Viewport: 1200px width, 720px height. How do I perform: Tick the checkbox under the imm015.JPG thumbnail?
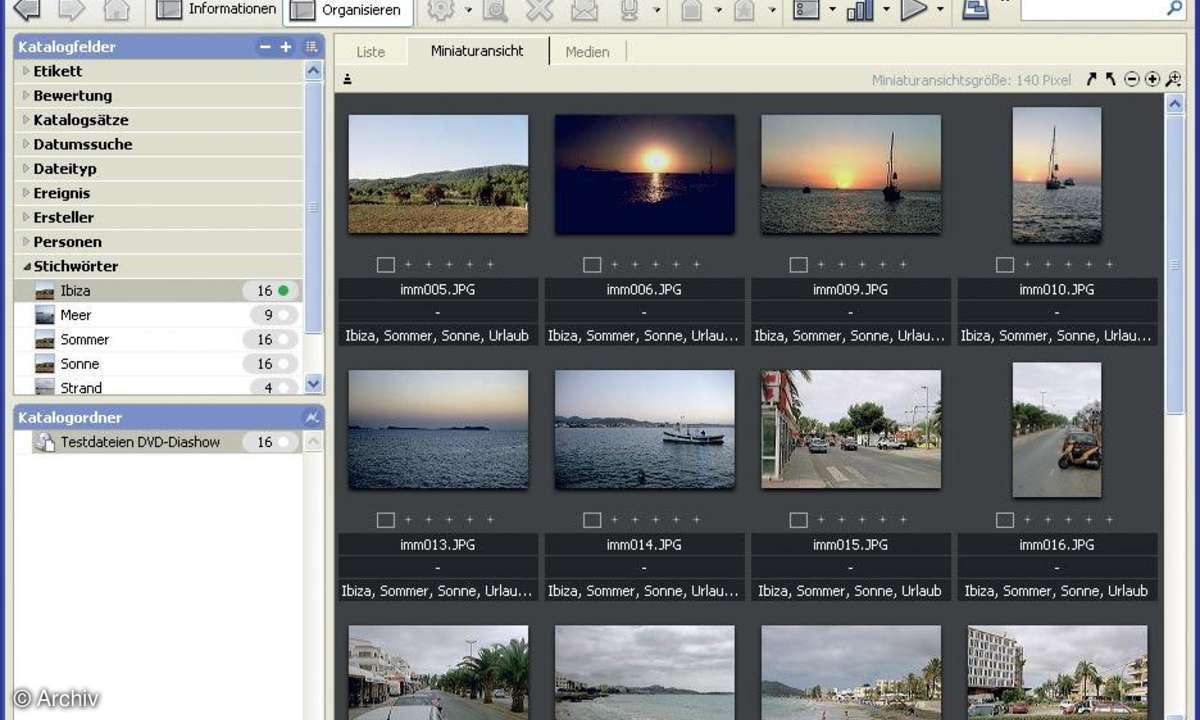tap(798, 520)
